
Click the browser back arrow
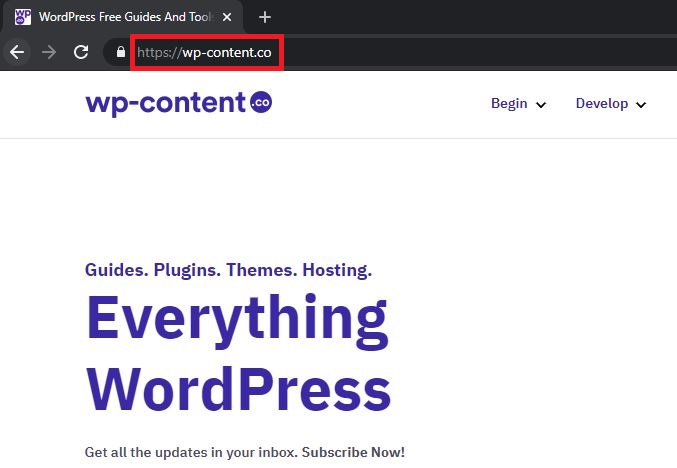click(17, 52)
